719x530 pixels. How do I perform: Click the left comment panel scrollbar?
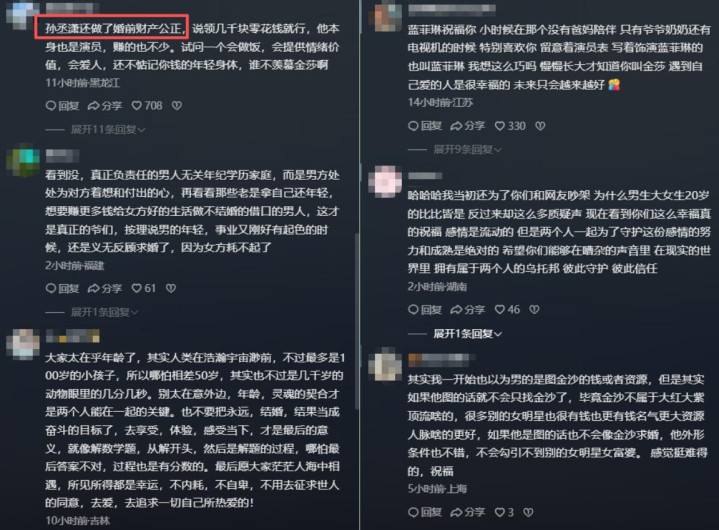click(x=356, y=321)
